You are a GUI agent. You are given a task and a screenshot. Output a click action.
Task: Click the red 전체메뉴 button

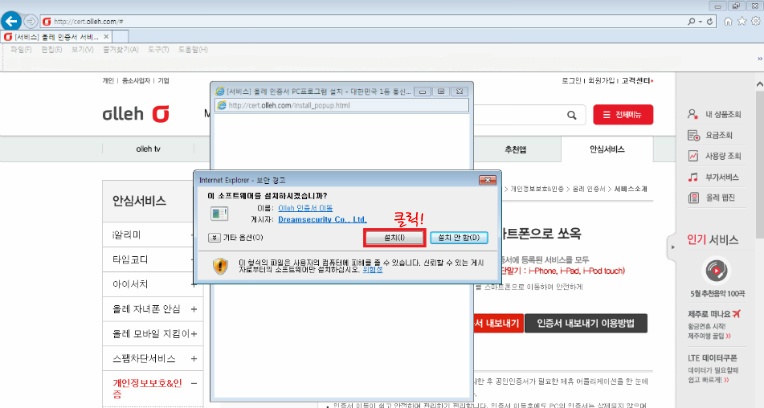[x=623, y=115]
